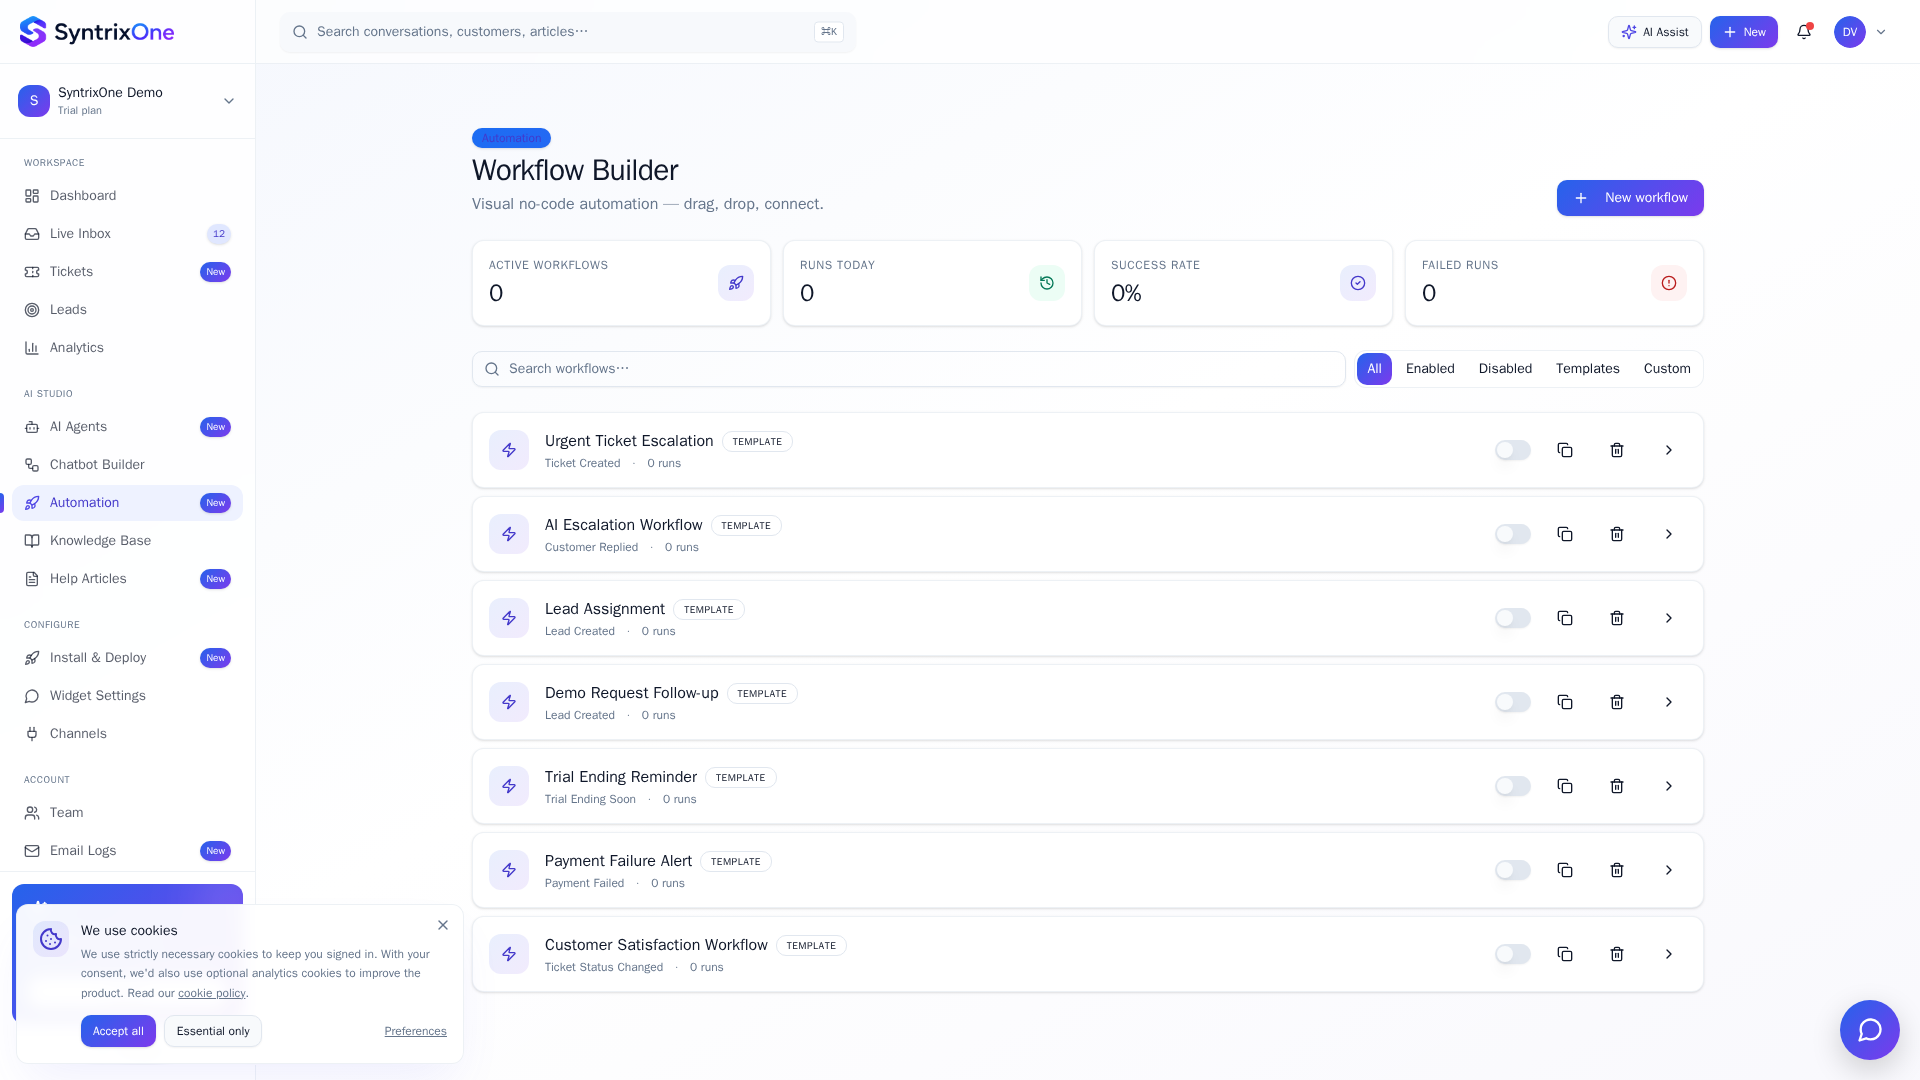Click the rocket icon in Active Workflows card
Screen dimensions: 1920x1080
tap(736, 283)
